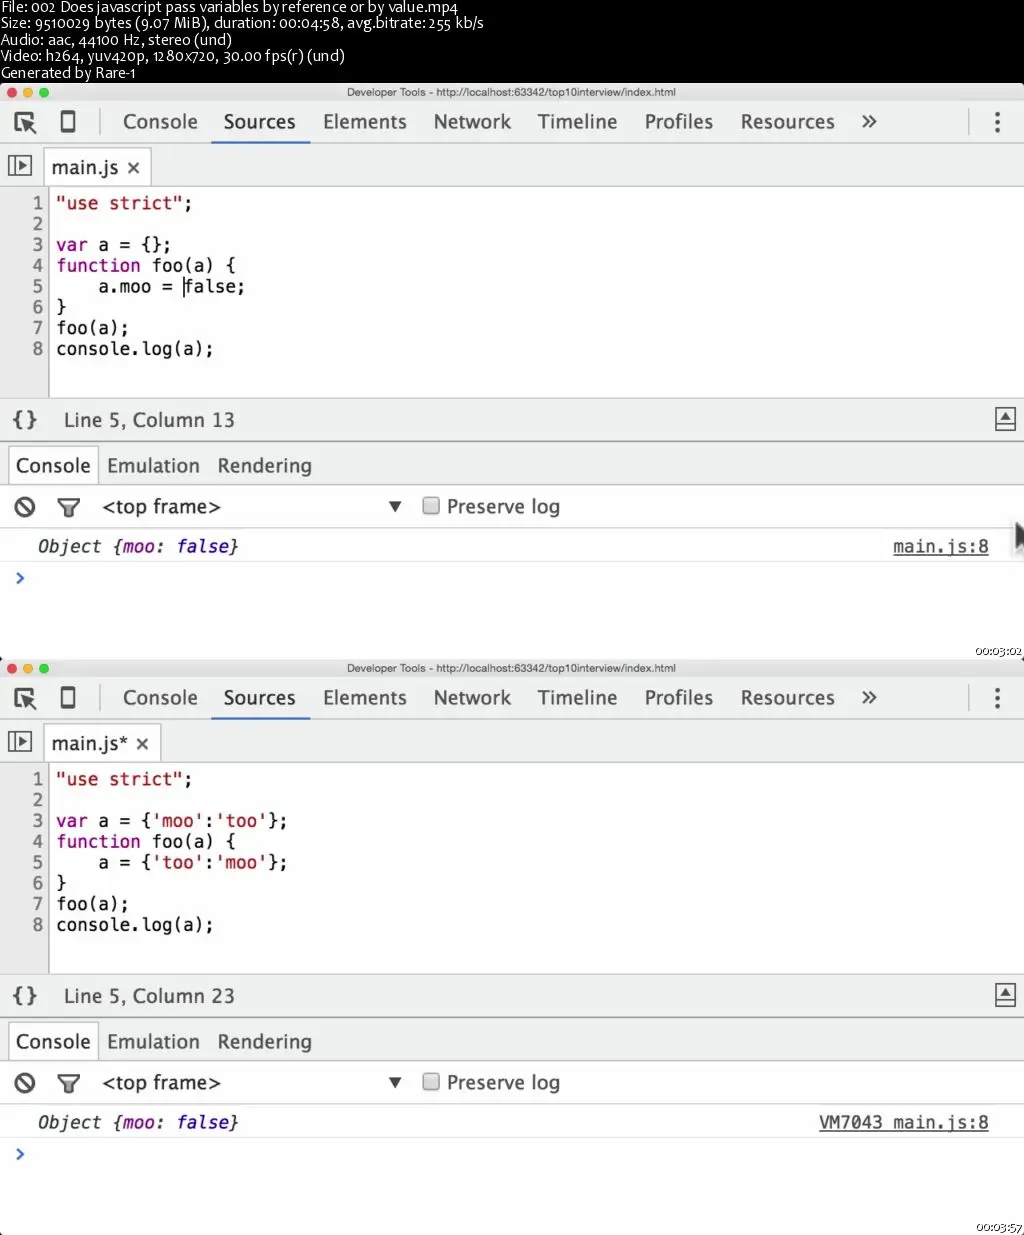The image size is (1024, 1235).
Task: Click console prompt input in lower window
Action: [512, 1154]
